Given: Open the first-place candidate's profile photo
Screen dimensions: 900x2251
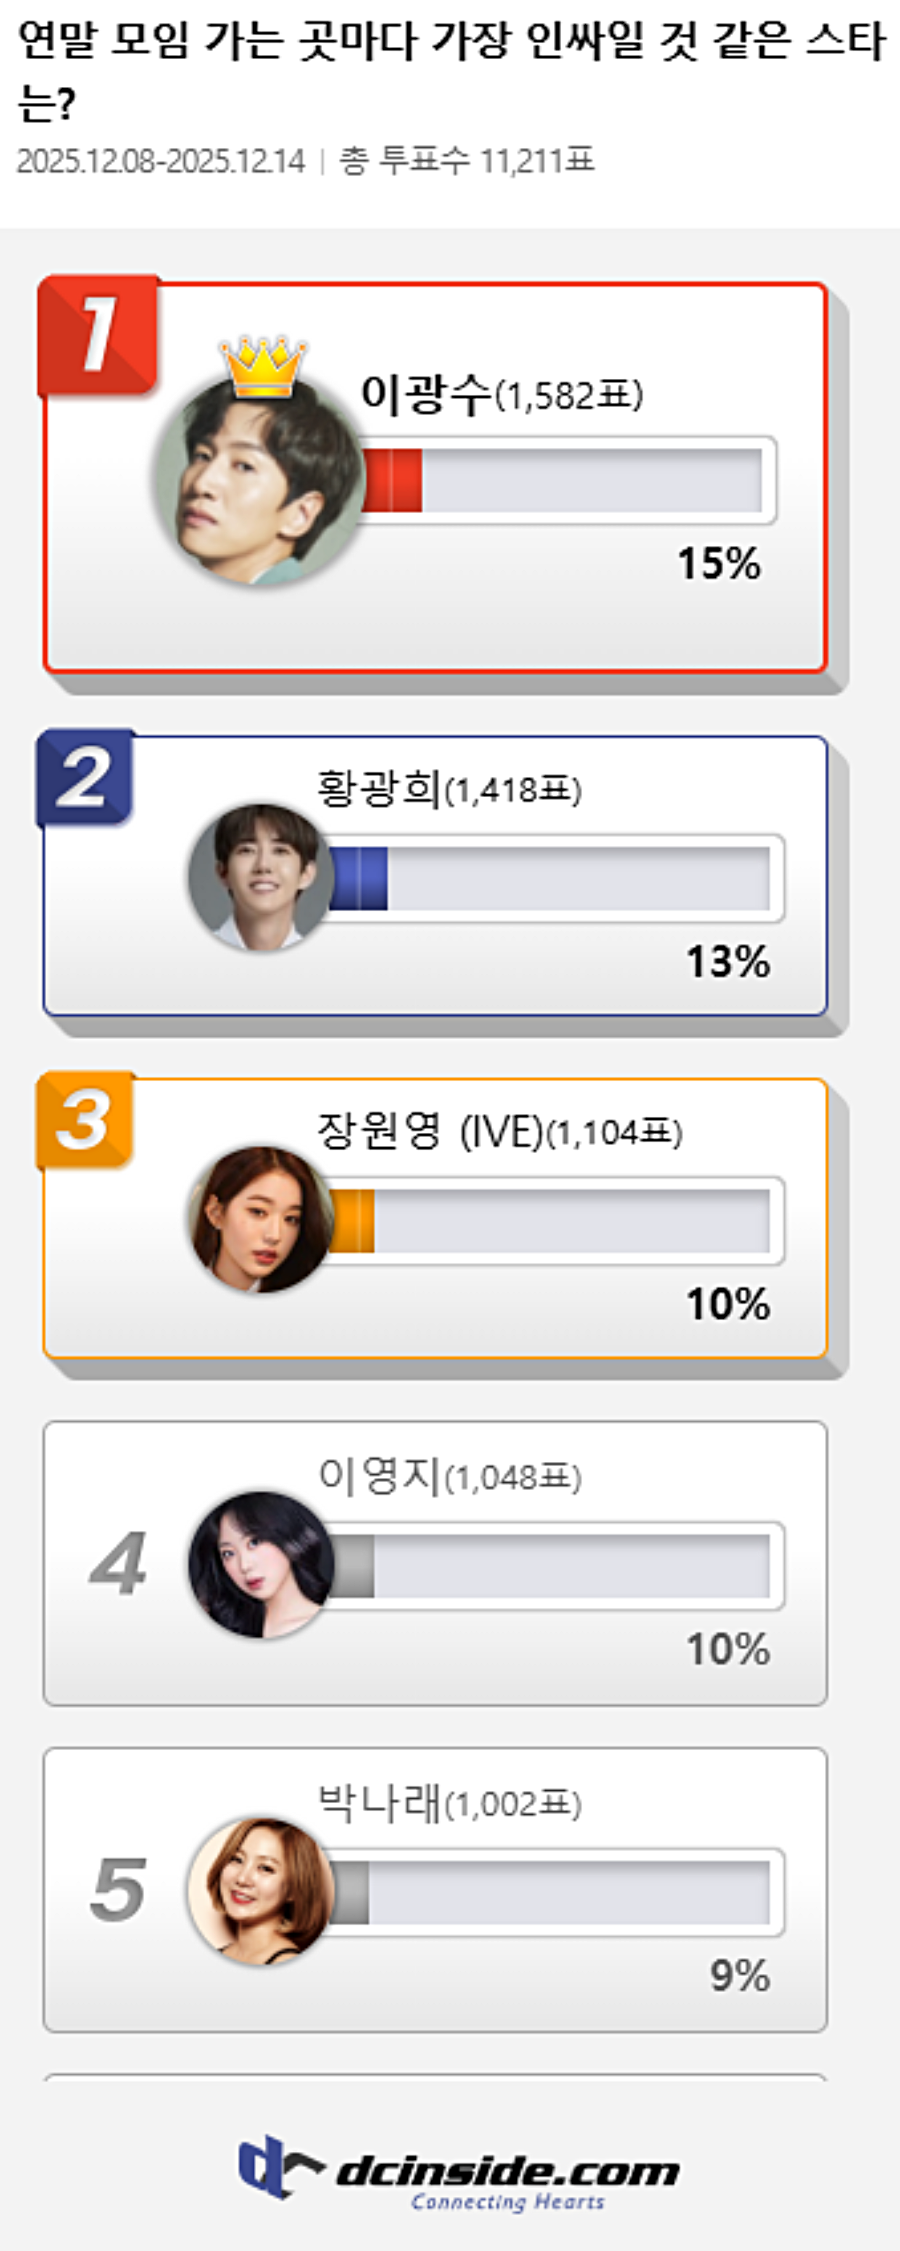Looking at the screenshot, I should (x=260, y=482).
